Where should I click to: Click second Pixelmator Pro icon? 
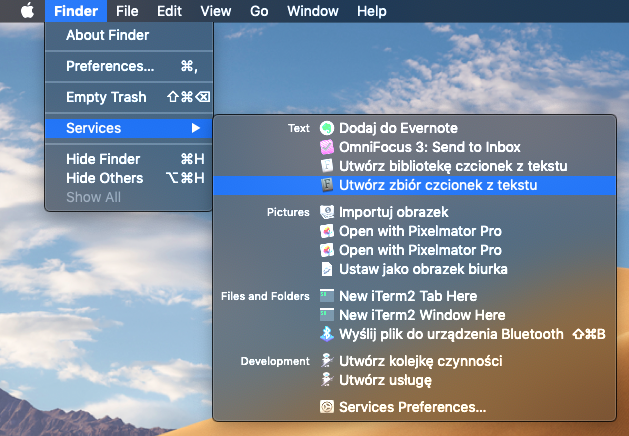point(327,250)
